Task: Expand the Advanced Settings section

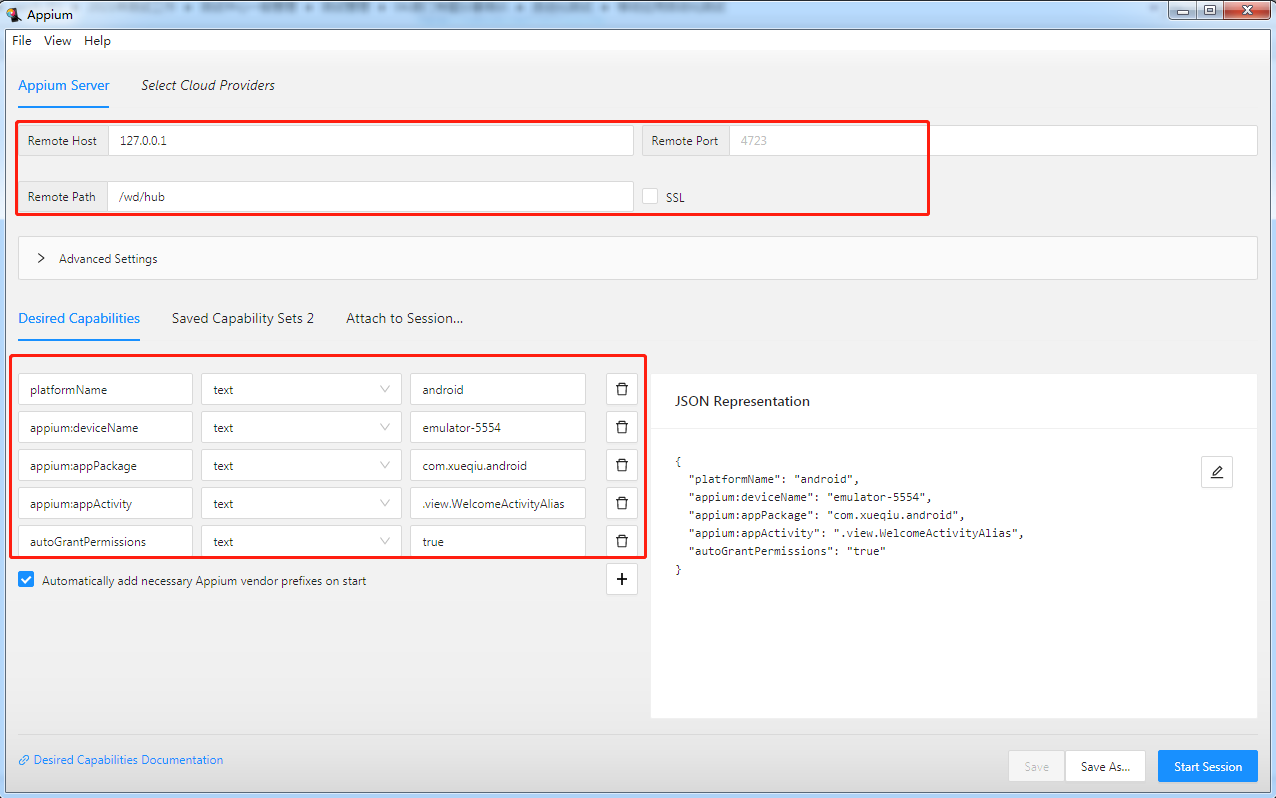Action: coord(638,258)
